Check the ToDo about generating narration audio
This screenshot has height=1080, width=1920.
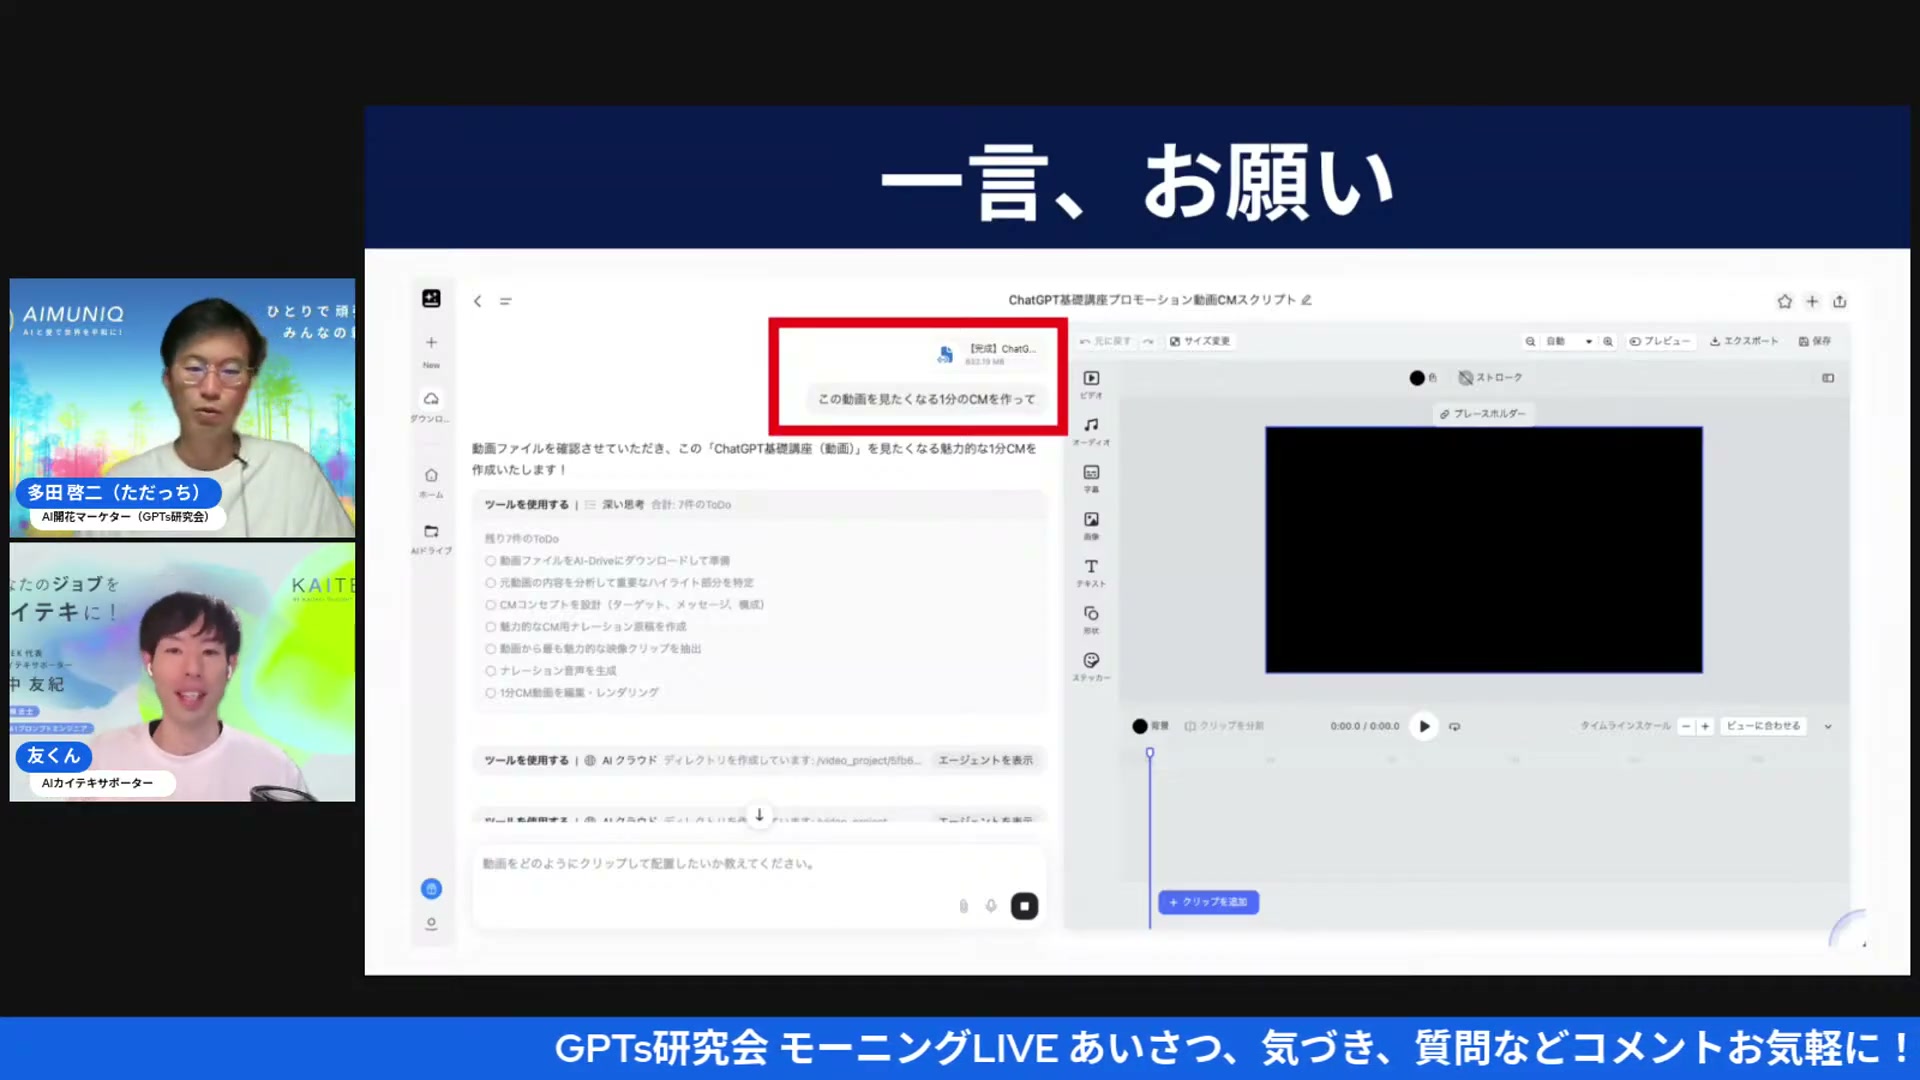491,671
